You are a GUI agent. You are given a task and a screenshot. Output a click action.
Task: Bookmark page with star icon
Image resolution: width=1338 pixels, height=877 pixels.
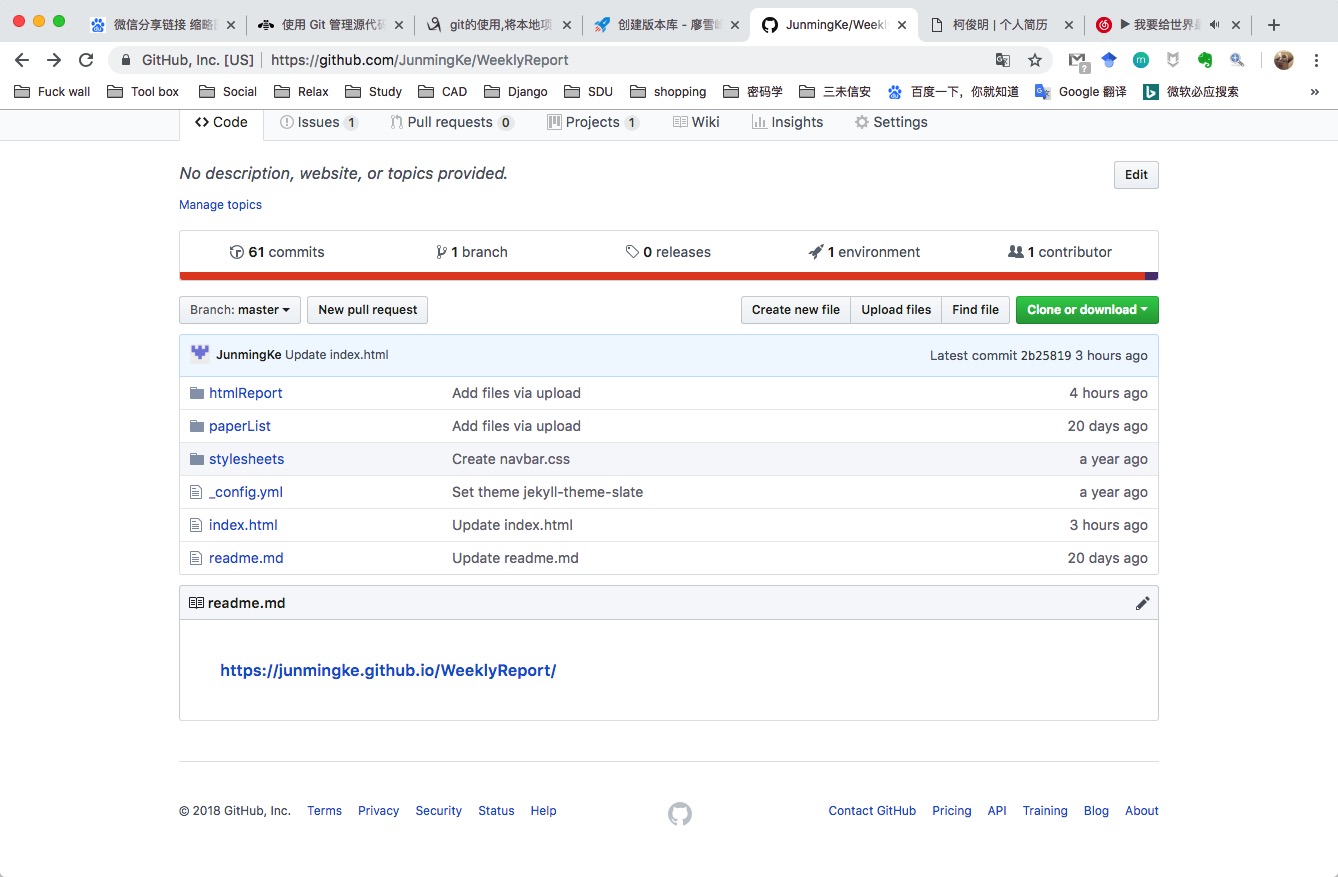pos(1035,60)
